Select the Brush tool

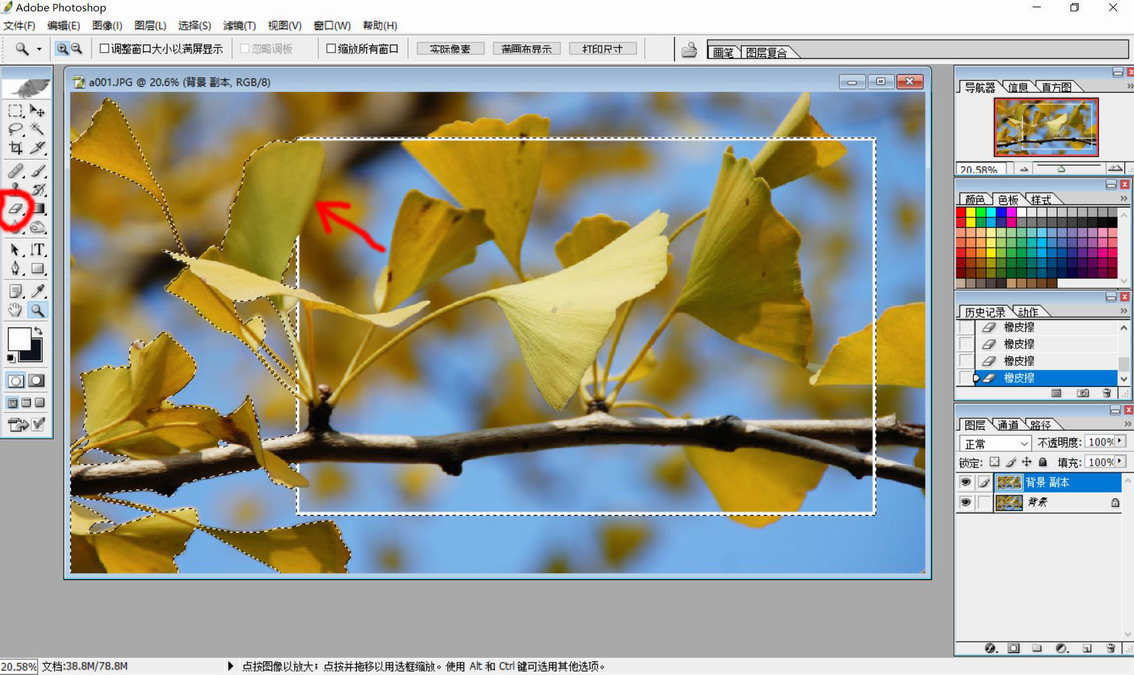tap(38, 171)
